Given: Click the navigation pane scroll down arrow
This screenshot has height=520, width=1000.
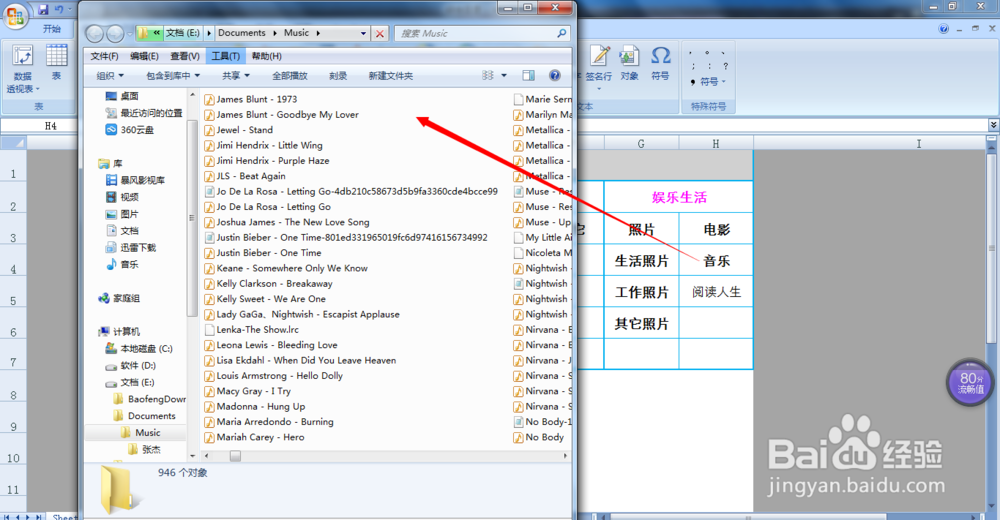Looking at the screenshot, I should (193, 456).
